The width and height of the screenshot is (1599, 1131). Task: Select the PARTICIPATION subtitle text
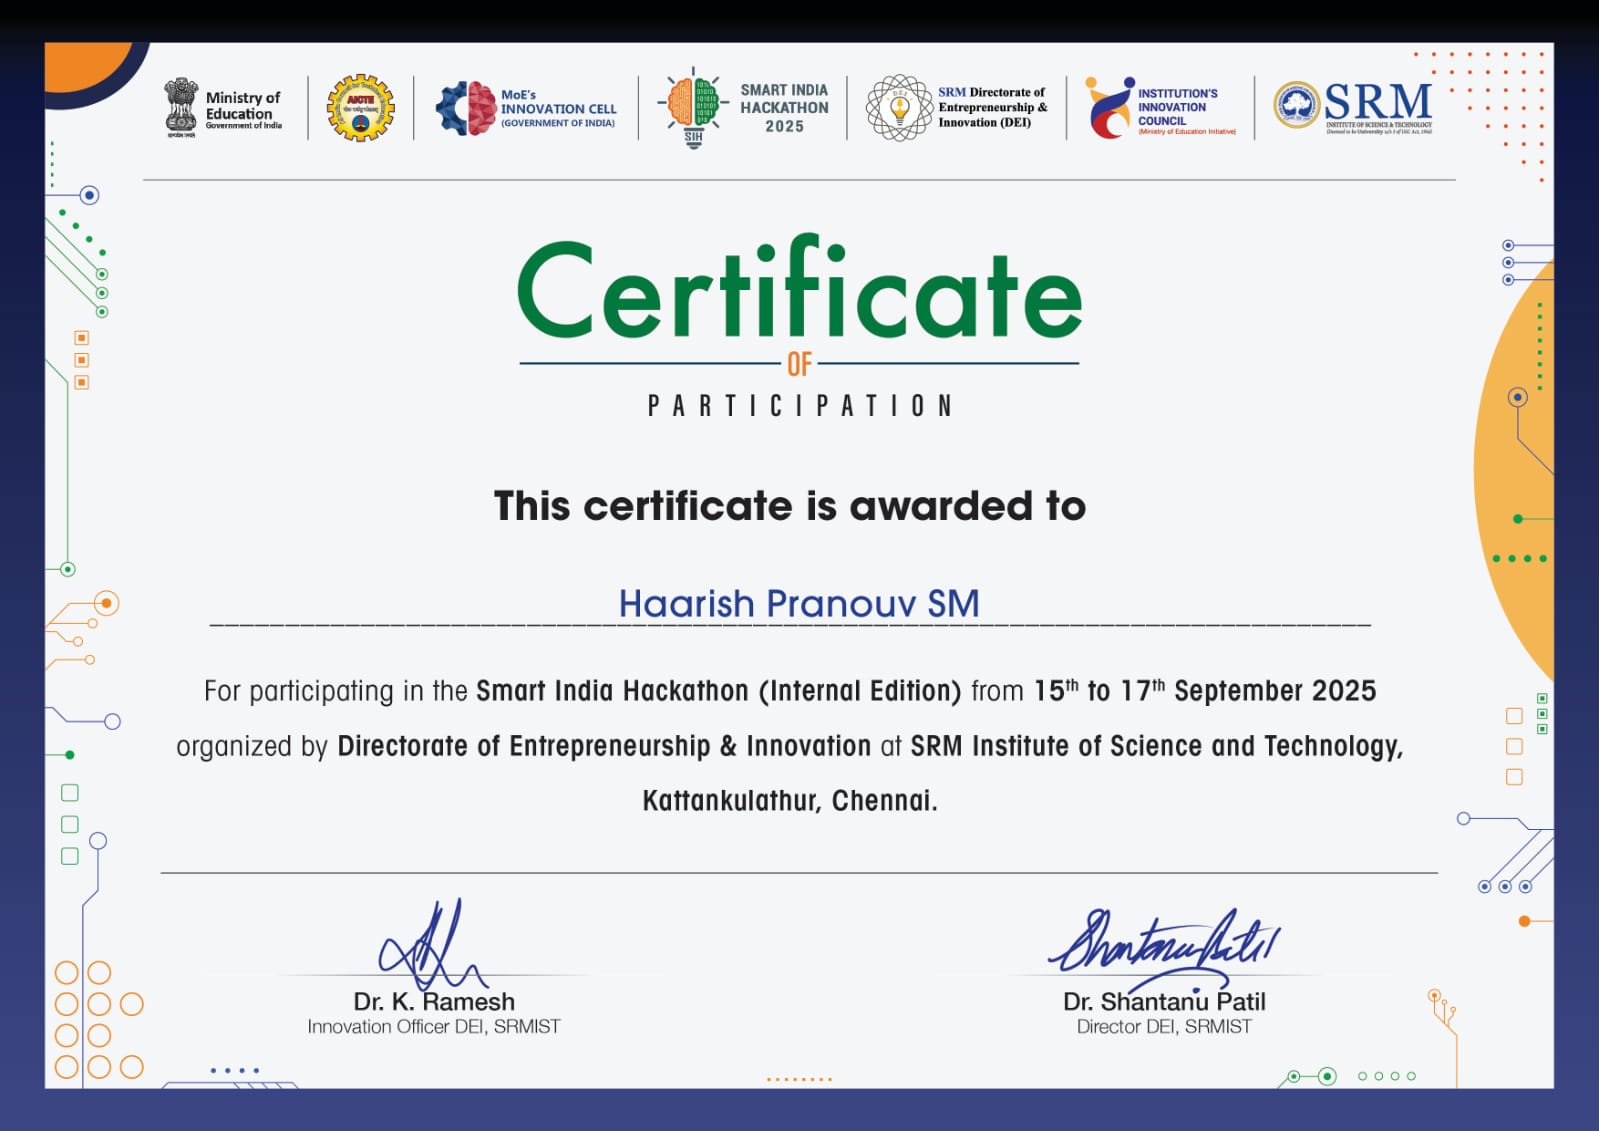pos(799,406)
